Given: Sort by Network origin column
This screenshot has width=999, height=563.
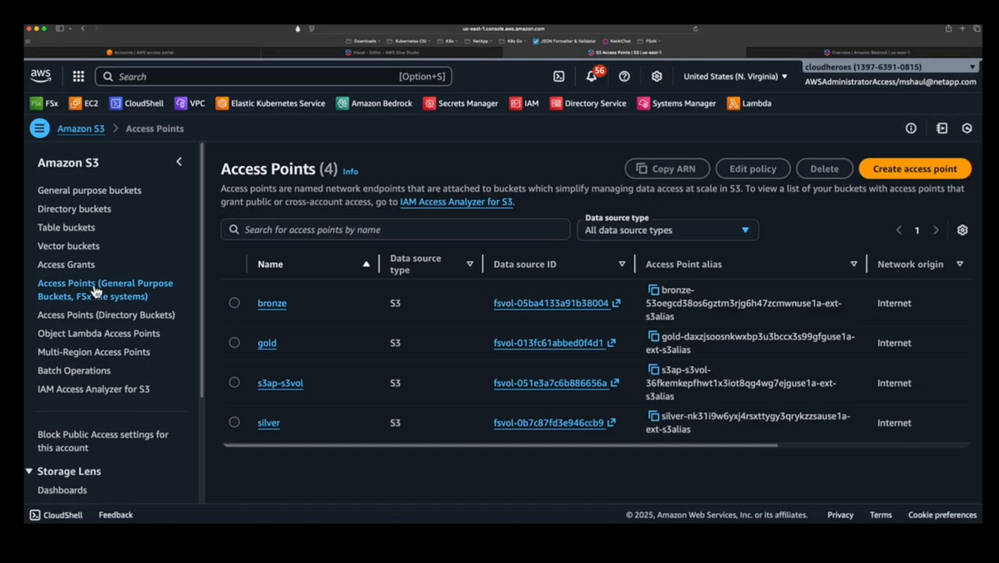Looking at the screenshot, I should [x=959, y=264].
